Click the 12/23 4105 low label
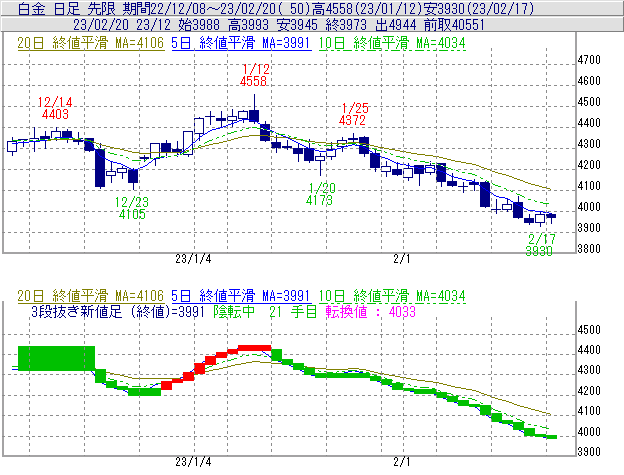The height and width of the screenshot is (475, 624). tap(132, 208)
